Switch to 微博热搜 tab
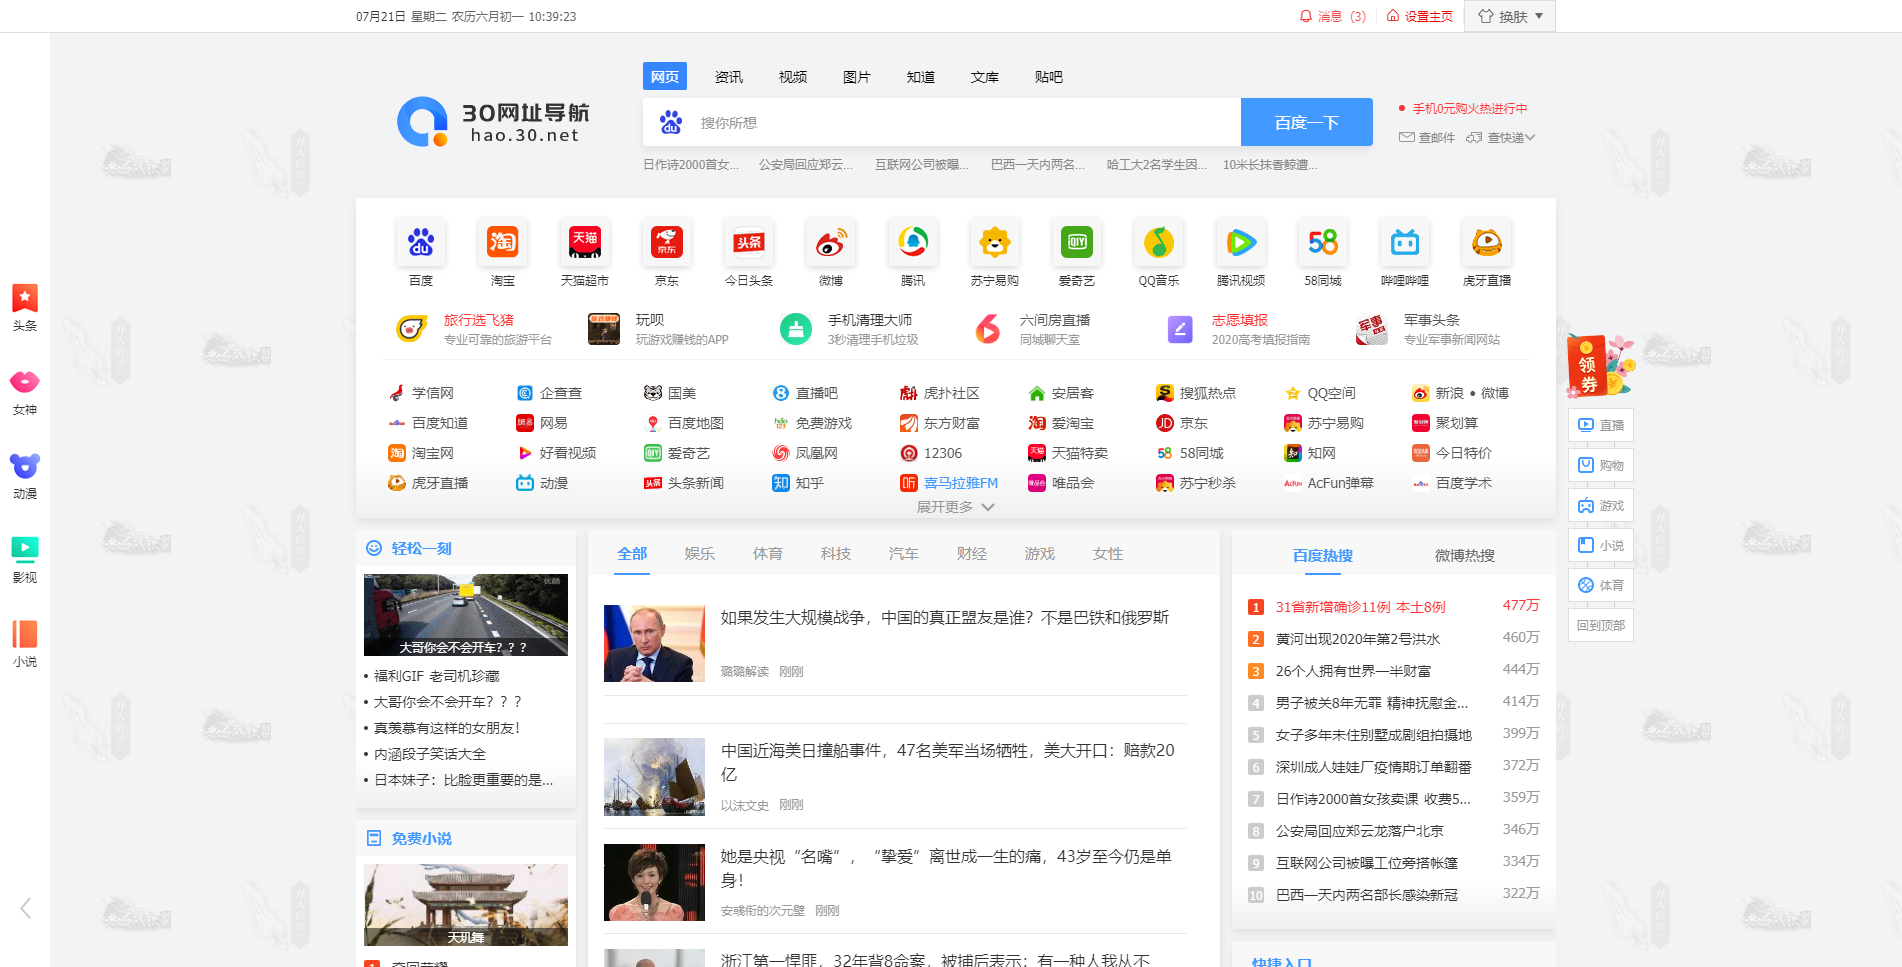1902x967 pixels. tap(1464, 556)
